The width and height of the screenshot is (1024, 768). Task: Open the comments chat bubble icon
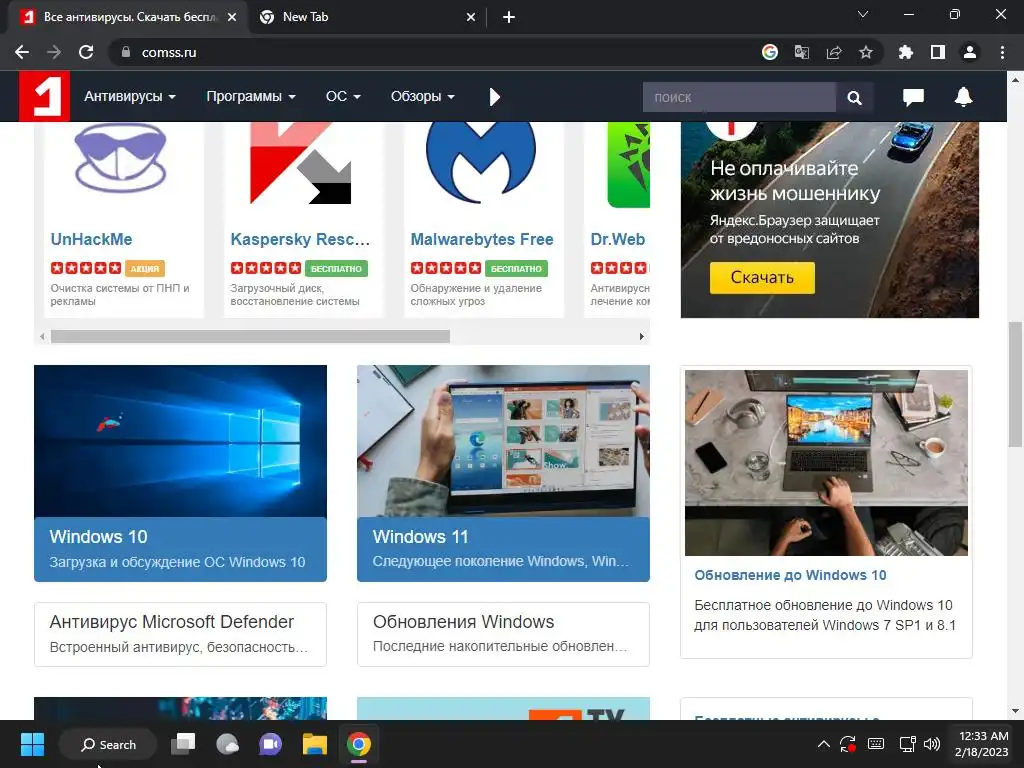[x=913, y=97]
